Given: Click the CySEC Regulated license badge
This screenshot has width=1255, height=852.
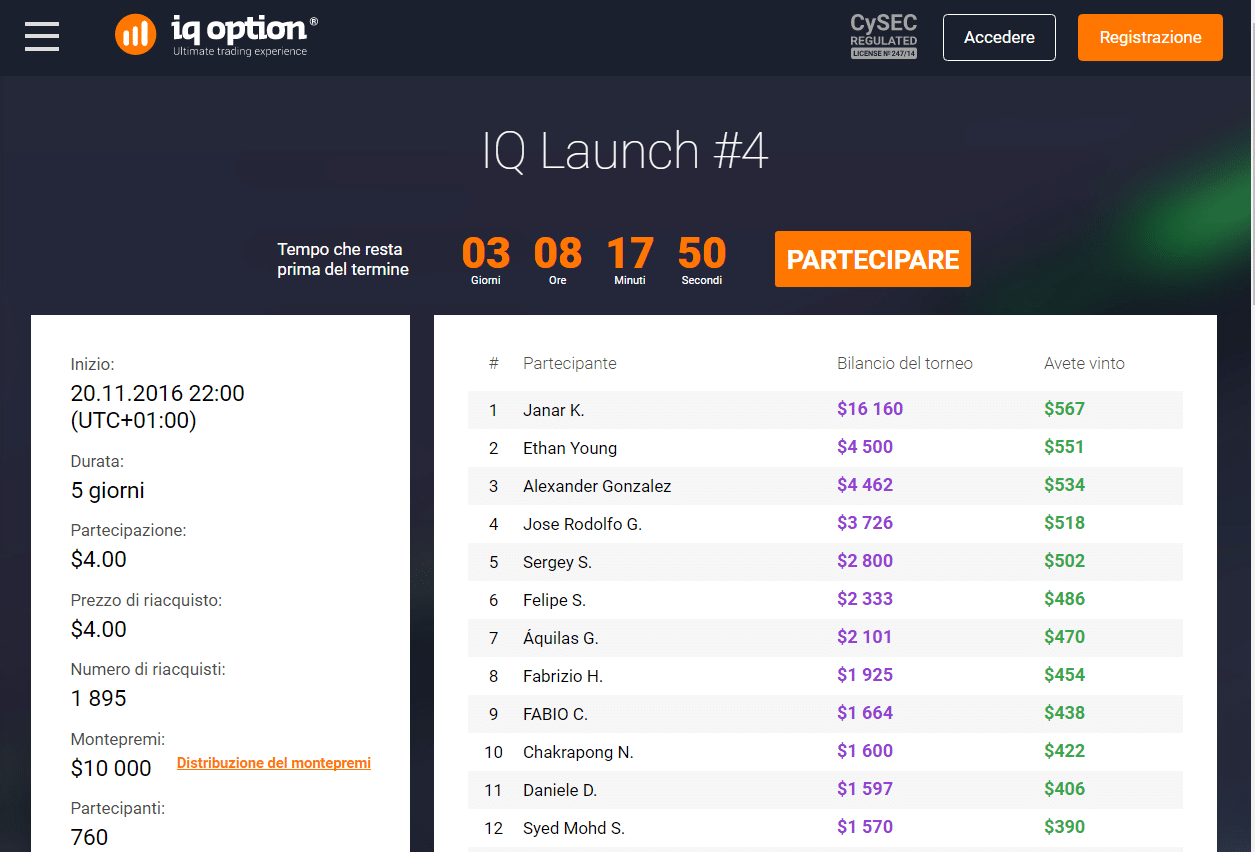Looking at the screenshot, I should click(x=883, y=37).
